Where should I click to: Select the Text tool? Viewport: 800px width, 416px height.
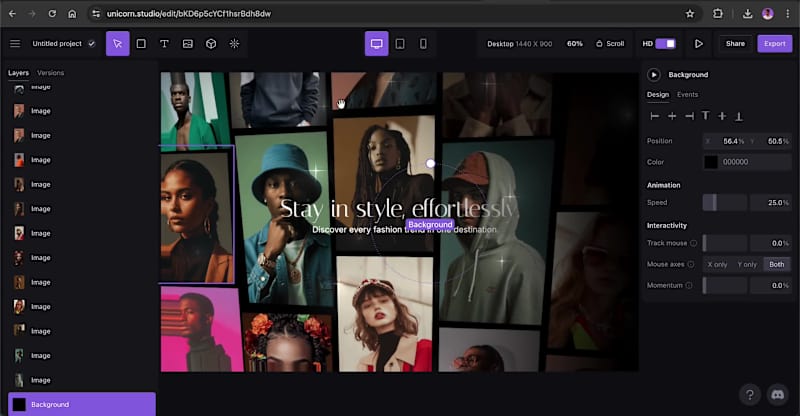tap(164, 44)
